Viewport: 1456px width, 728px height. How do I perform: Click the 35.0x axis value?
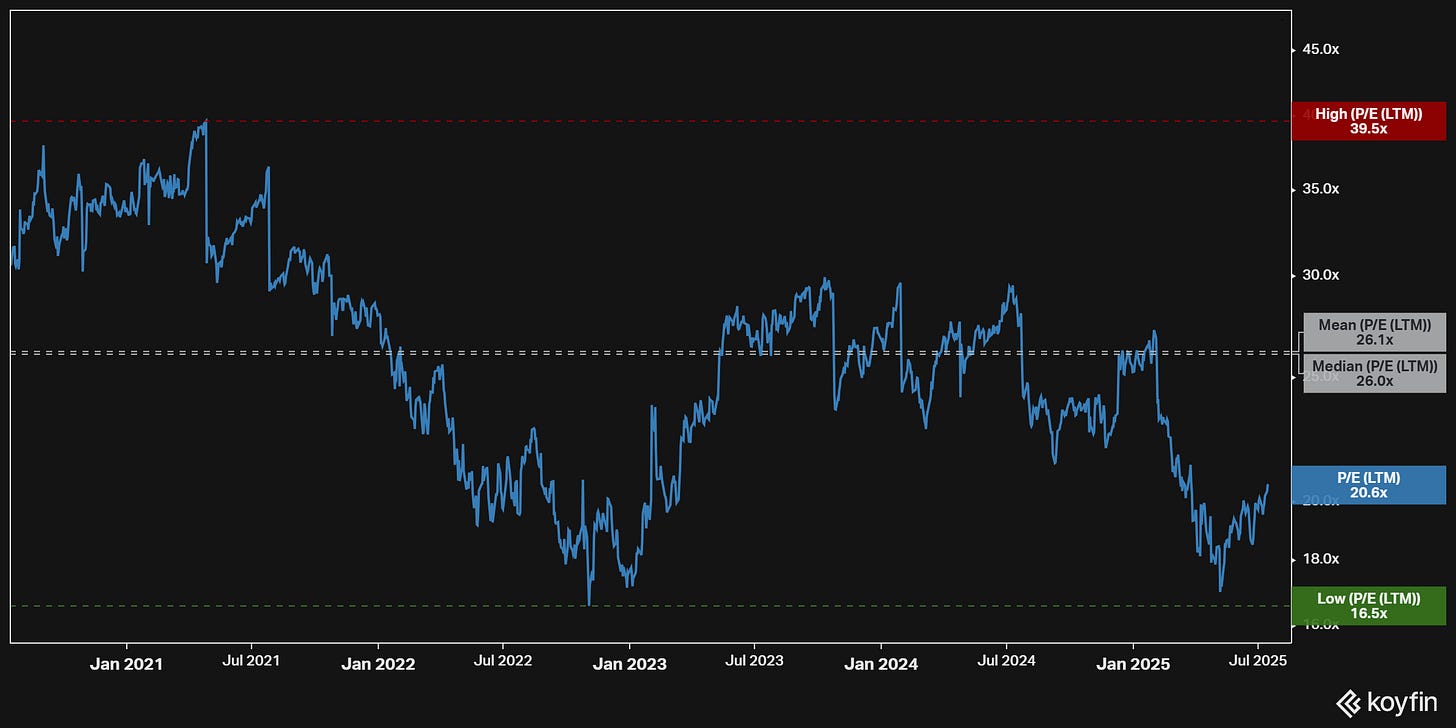click(x=1319, y=189)
